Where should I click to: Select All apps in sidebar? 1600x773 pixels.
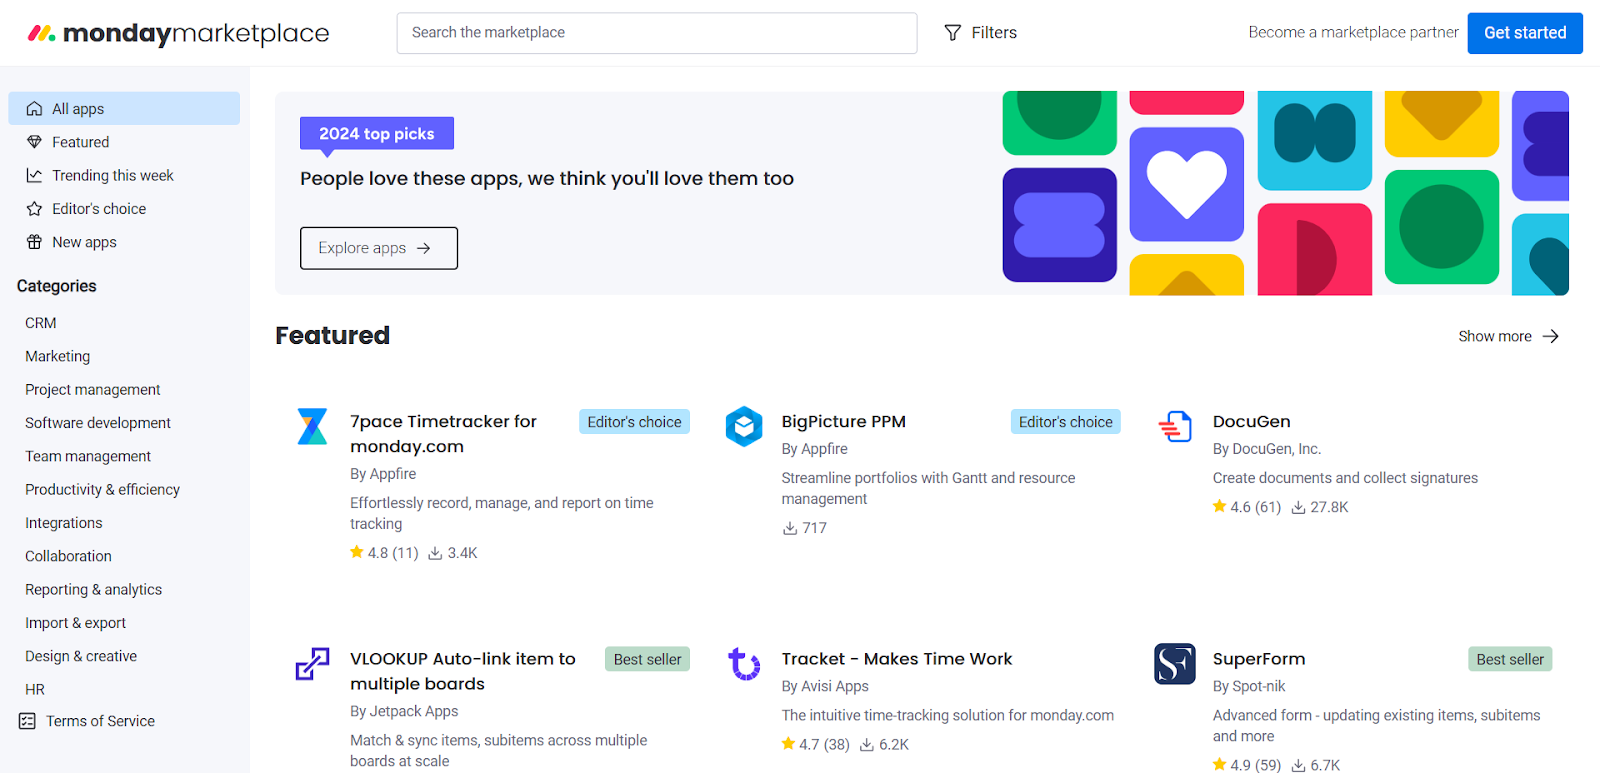click(x=78, y=109)
